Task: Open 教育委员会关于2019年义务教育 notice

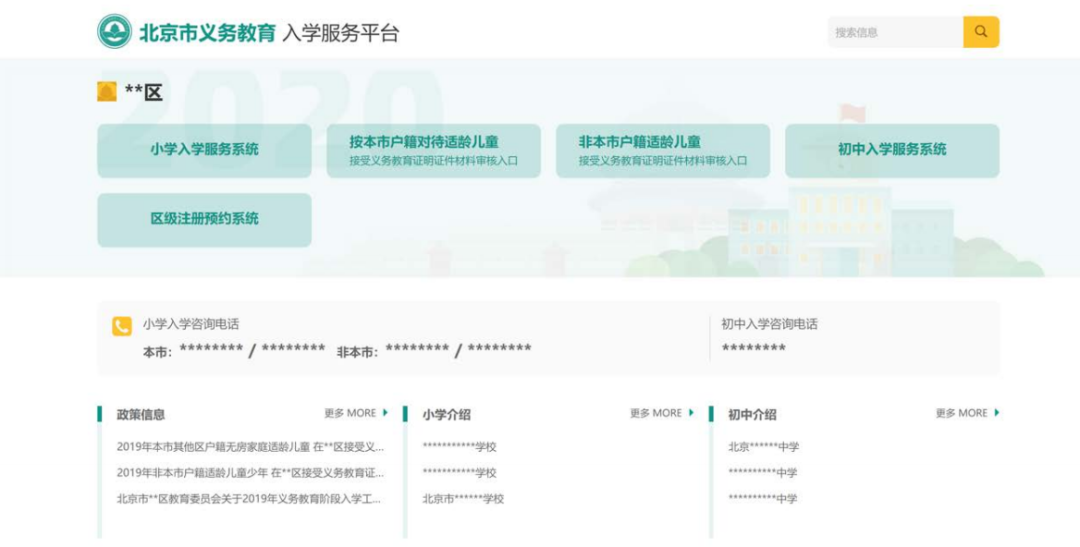Action: pyautogui.click(x=249, y=499)
